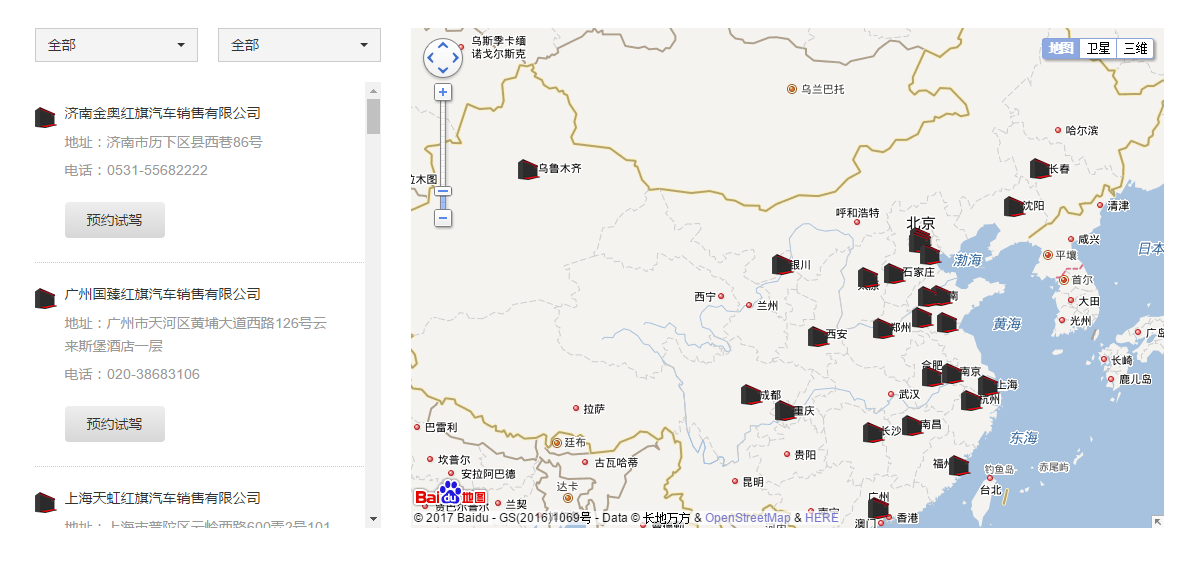Viewport: 1202px width, 561px height.
Task: Zoom in with the map plus button
Action: [443, 92]
